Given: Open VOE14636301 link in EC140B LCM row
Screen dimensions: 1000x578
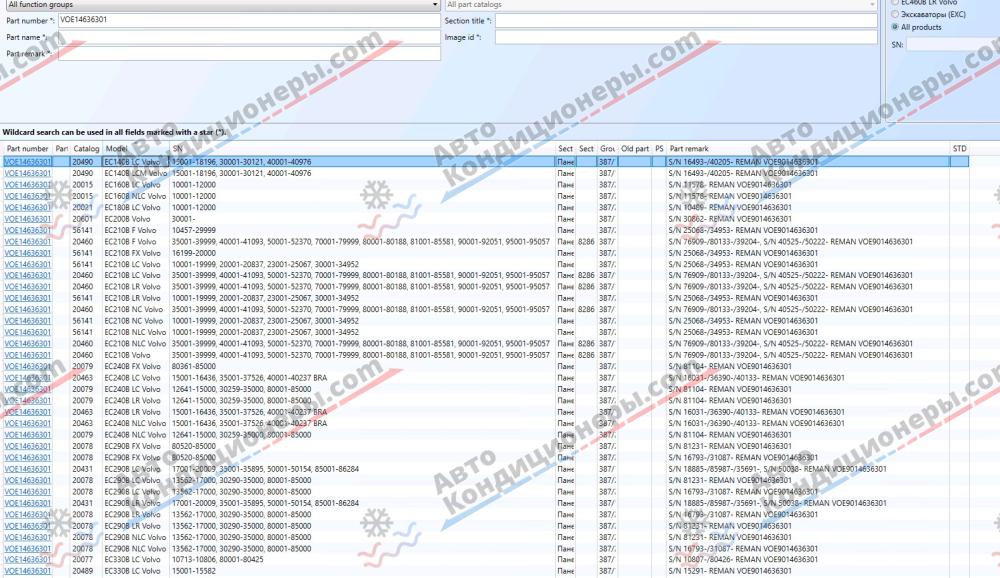Looking at the screenshot, I should pos(28,174).
